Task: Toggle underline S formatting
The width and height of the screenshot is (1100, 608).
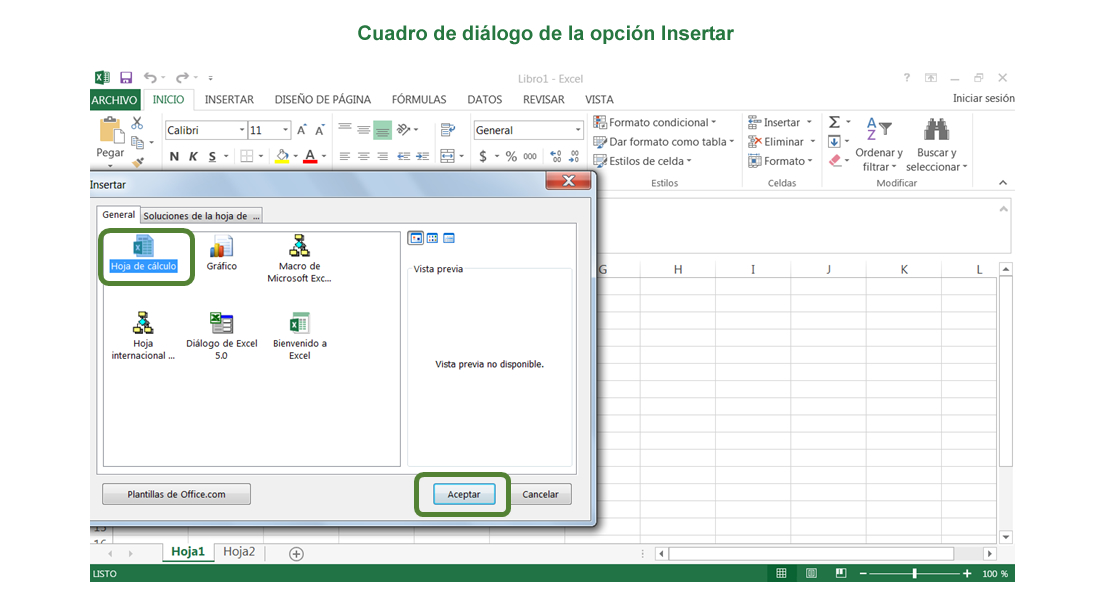Action: tap(212, 156)
